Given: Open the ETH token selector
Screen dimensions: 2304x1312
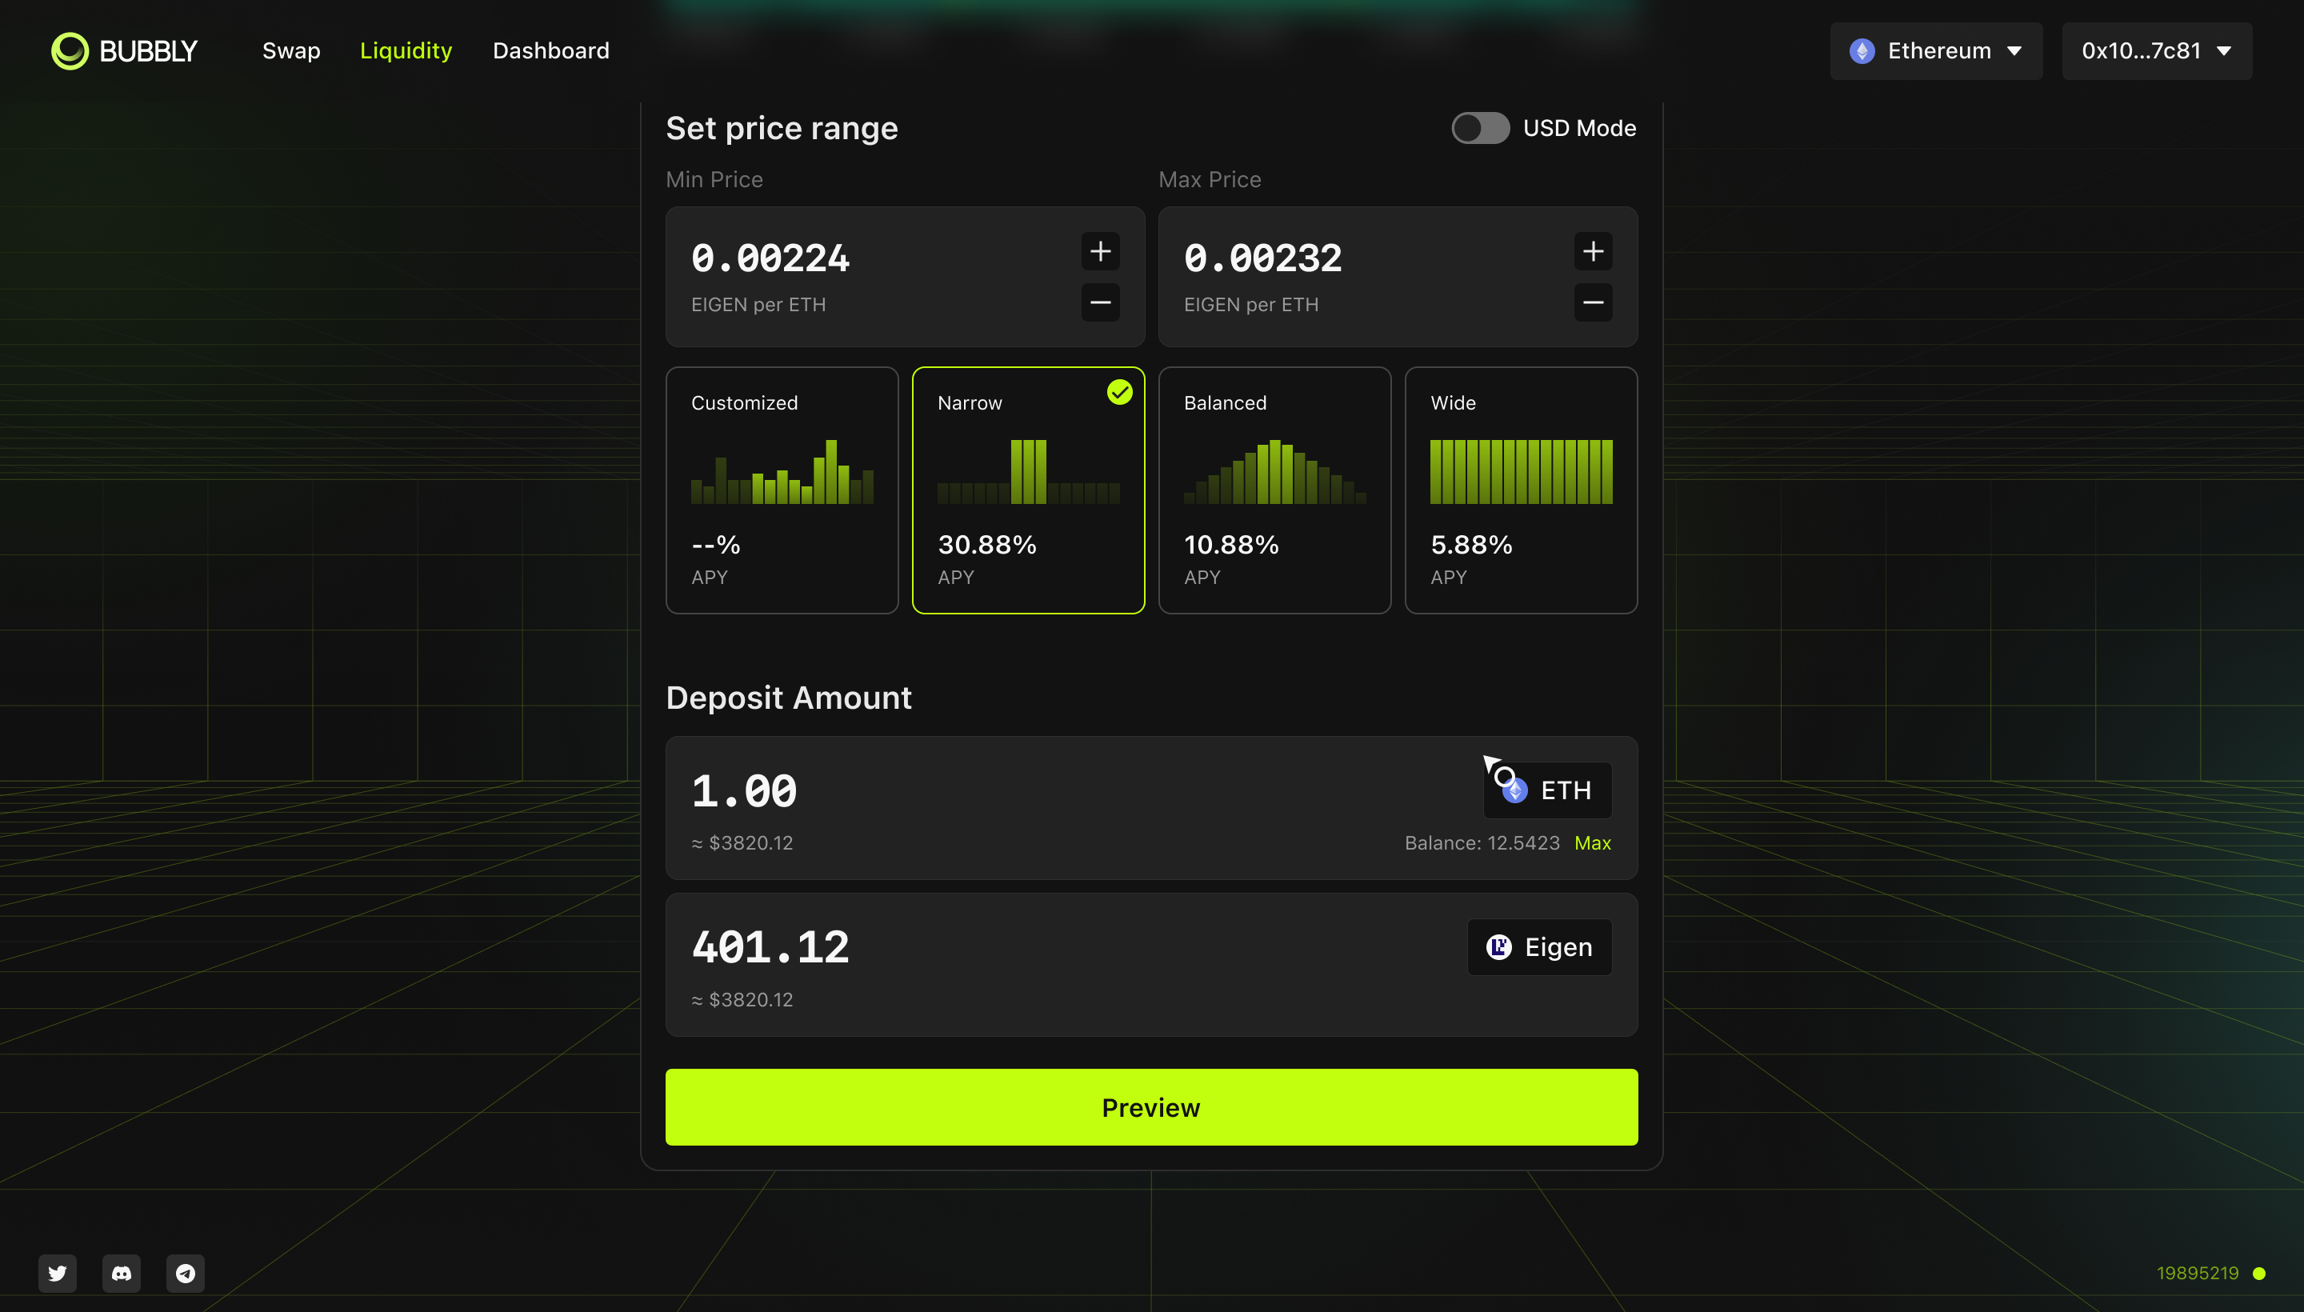Looking at the screenshot, I should click(x=1548, y=790).
